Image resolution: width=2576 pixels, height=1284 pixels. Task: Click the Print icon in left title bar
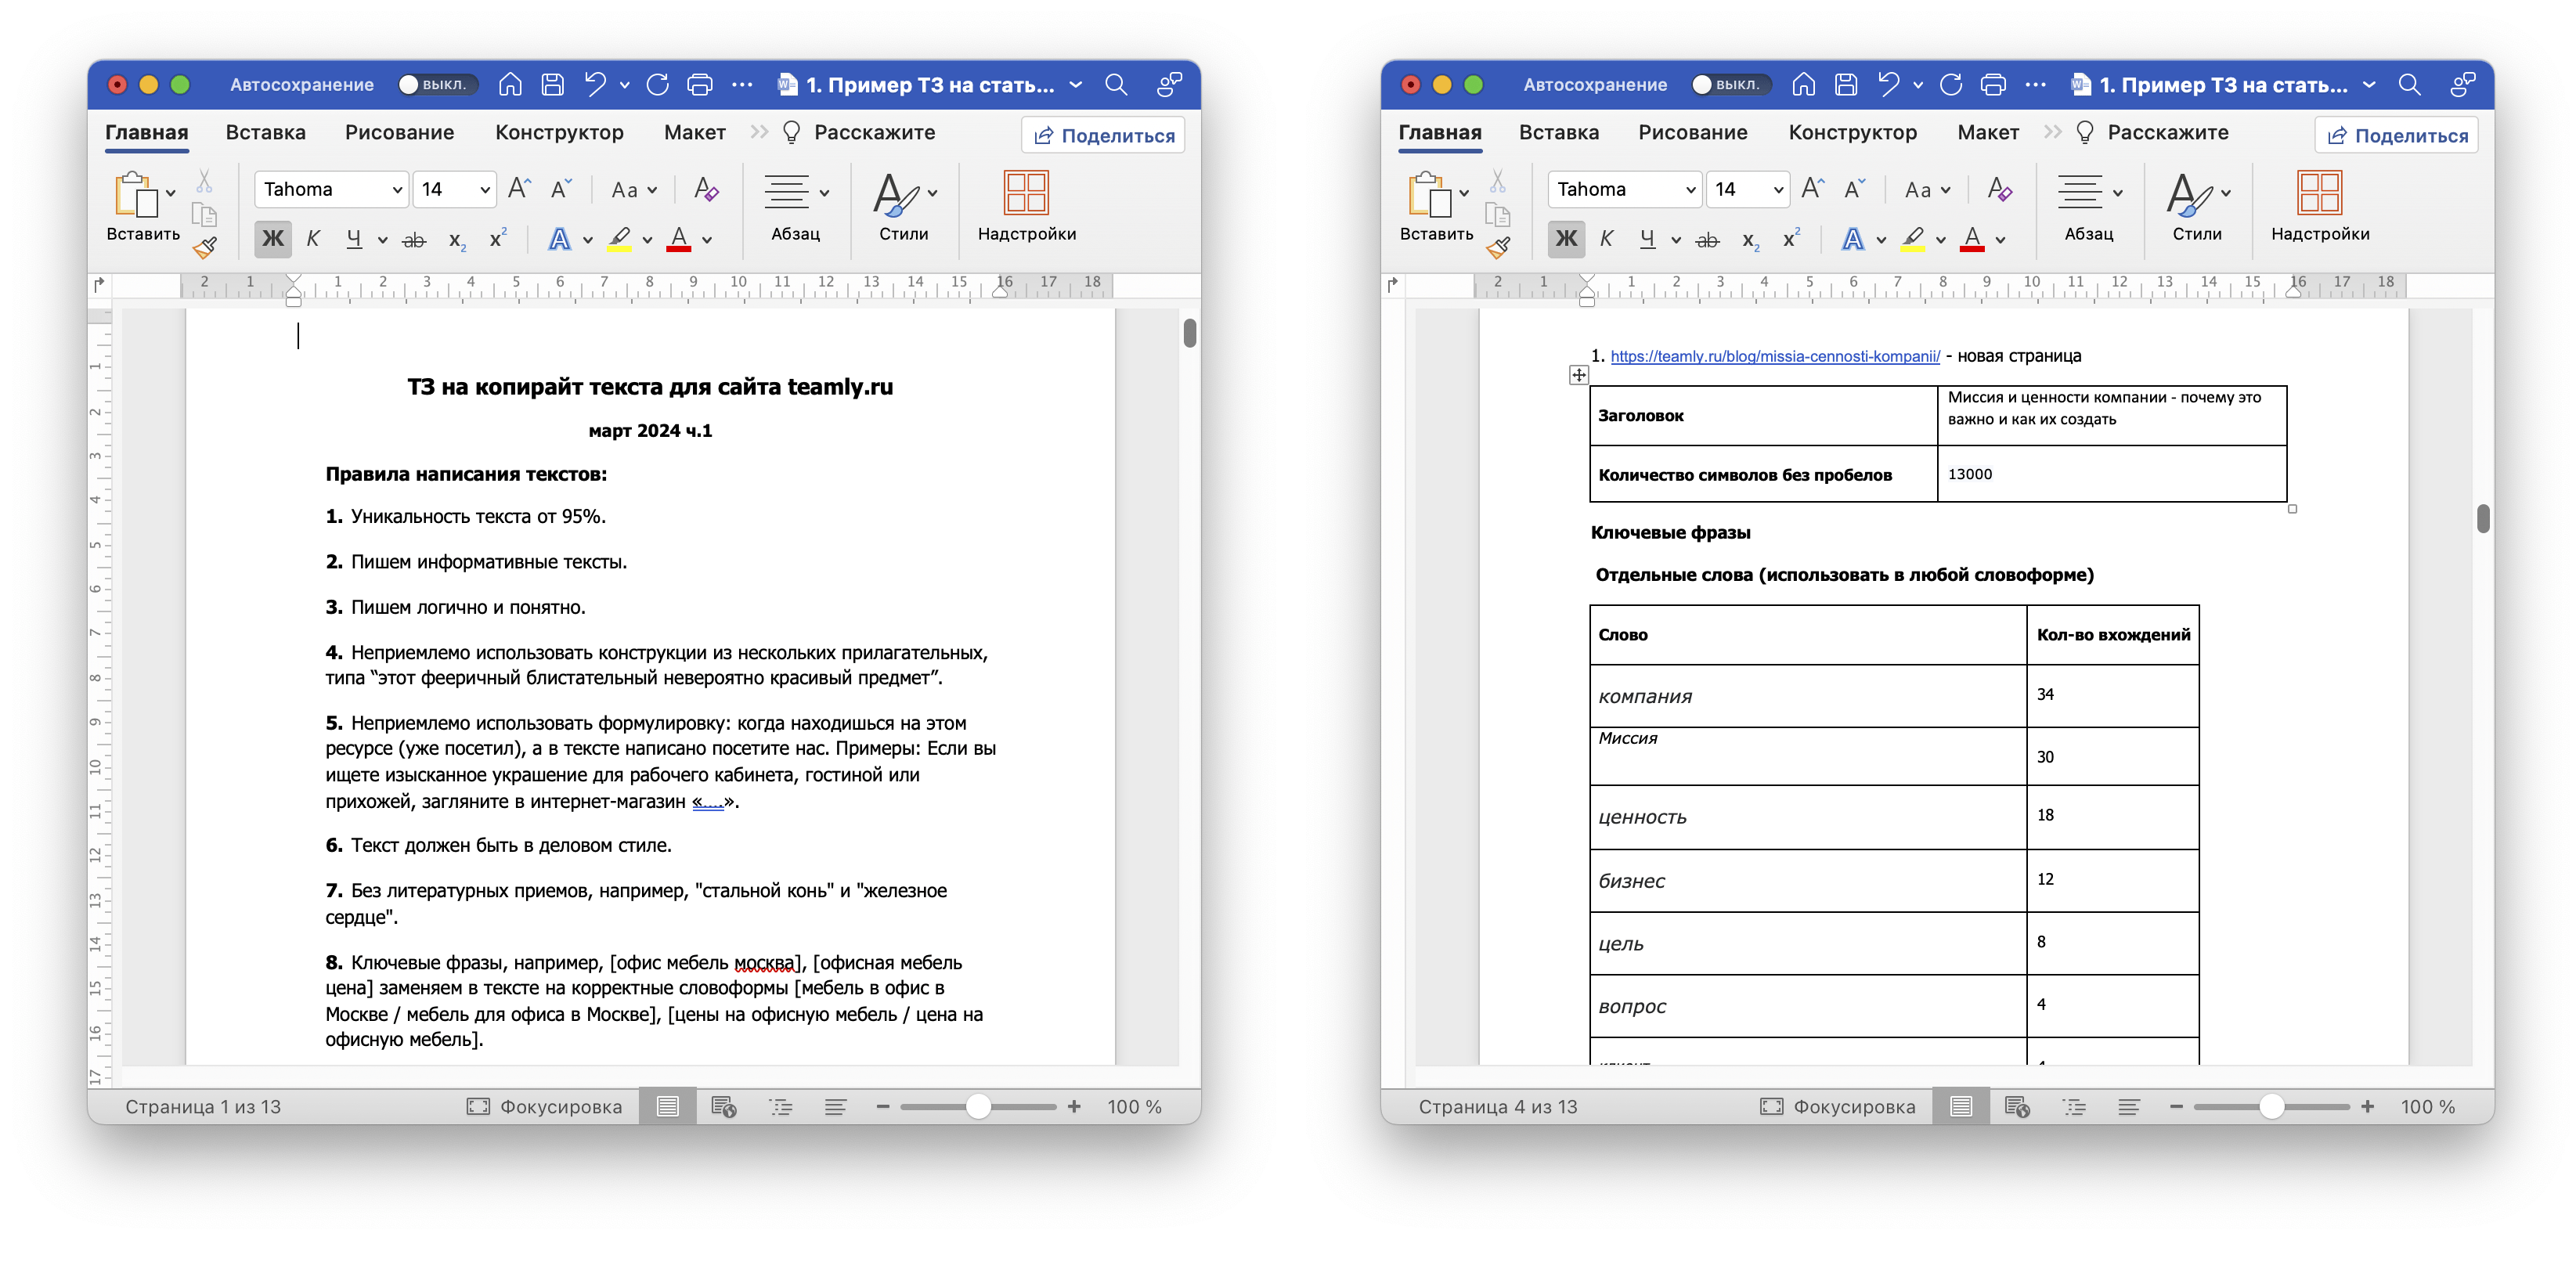[x=700, y=85]
